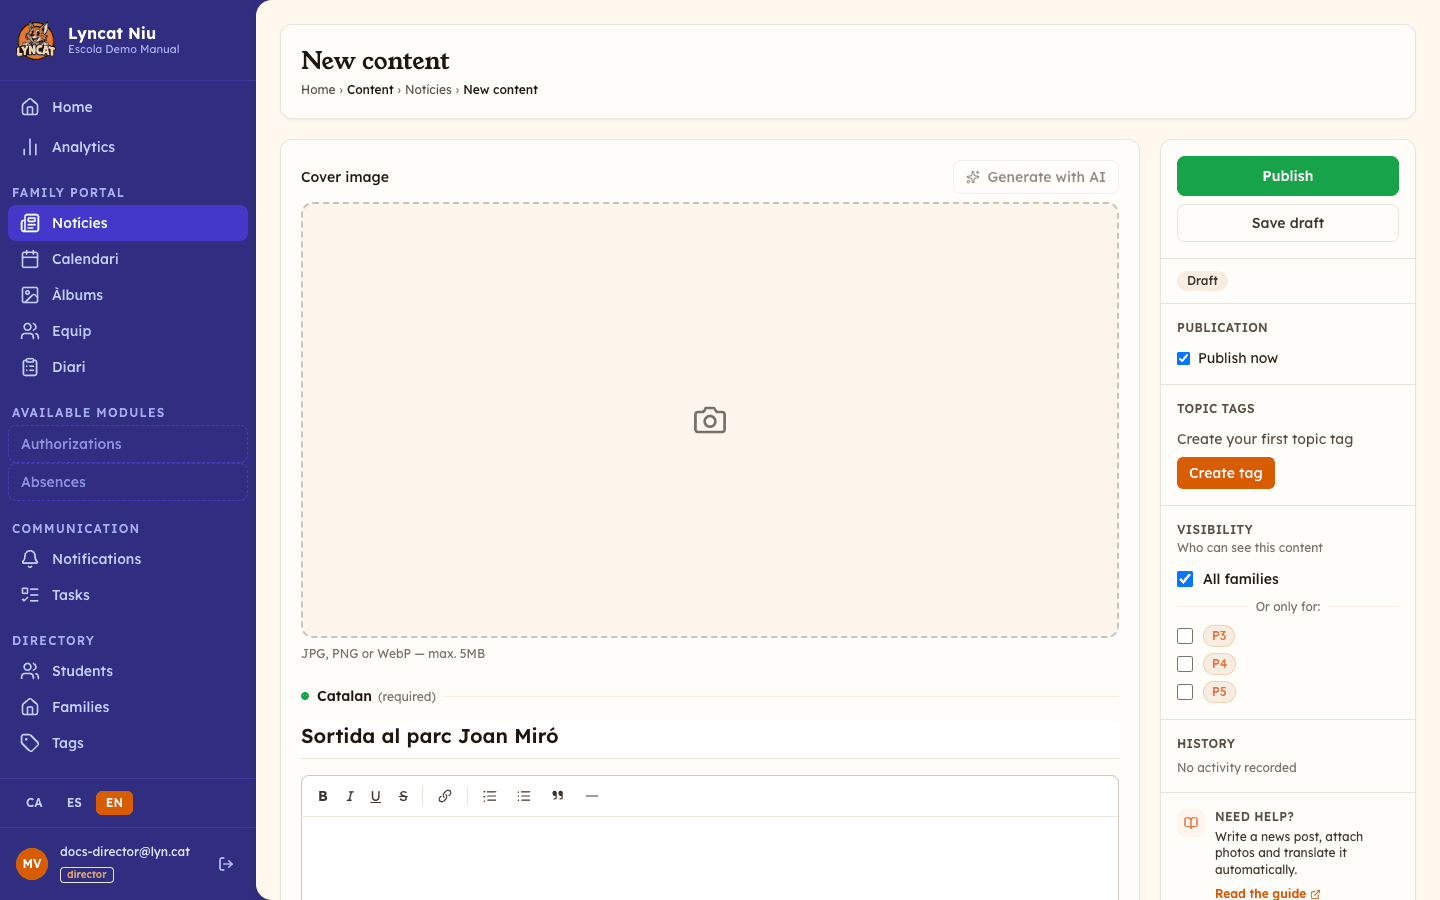Click the Need Help book icon
The image size is (1440, 900).
point(1191,823)
